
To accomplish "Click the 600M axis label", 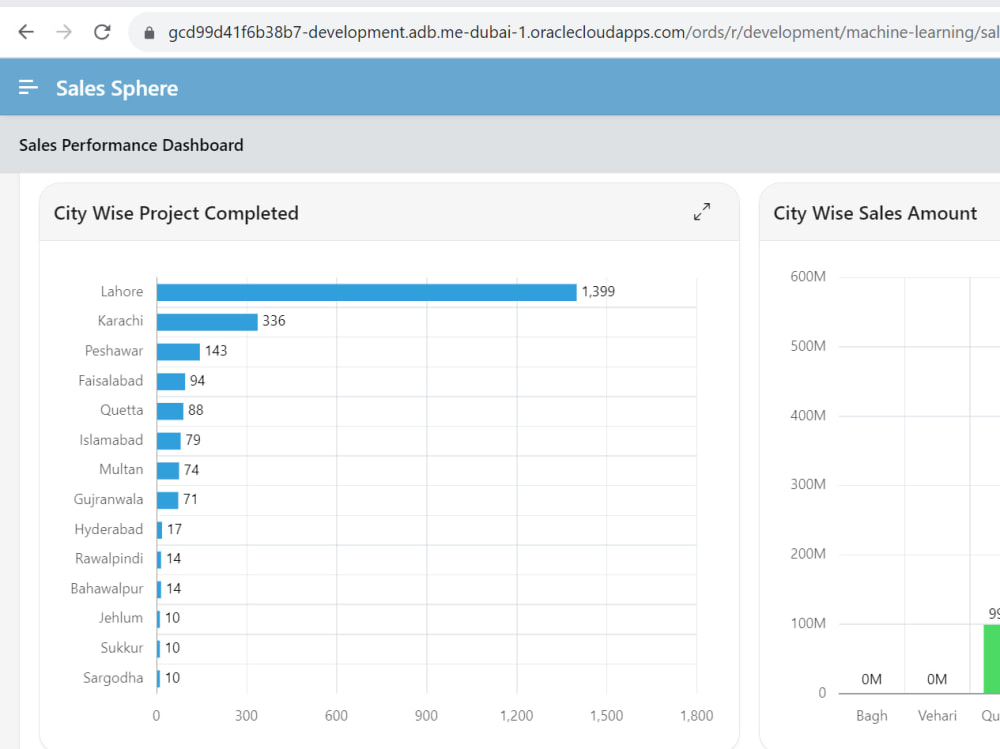I will point(808,276).
